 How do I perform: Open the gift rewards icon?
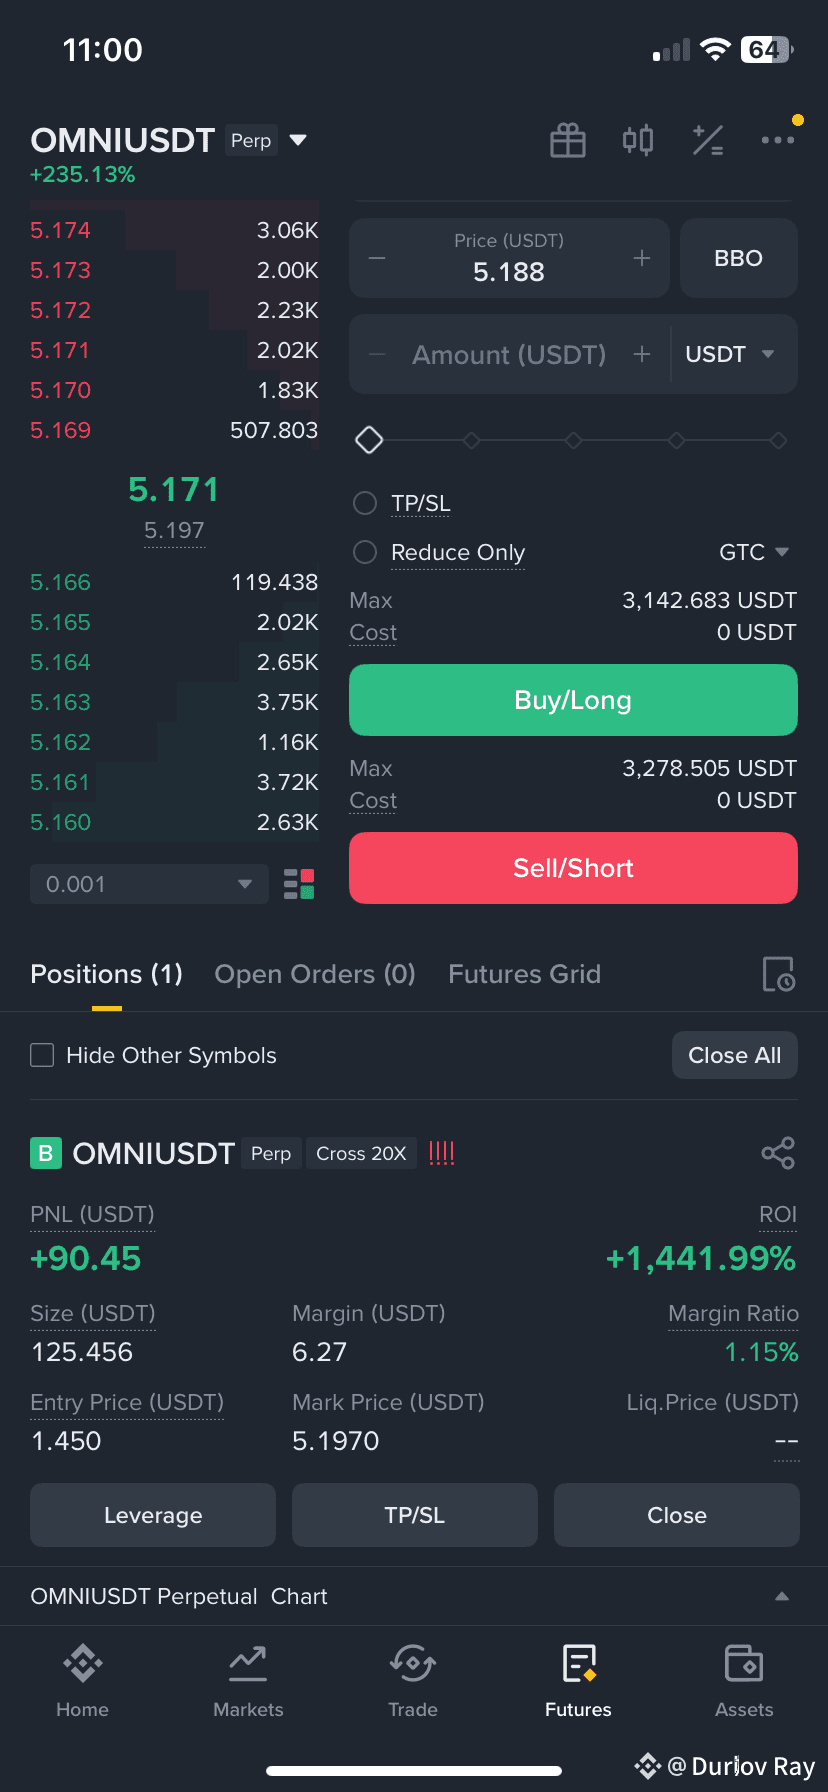[x=568, y=141]
